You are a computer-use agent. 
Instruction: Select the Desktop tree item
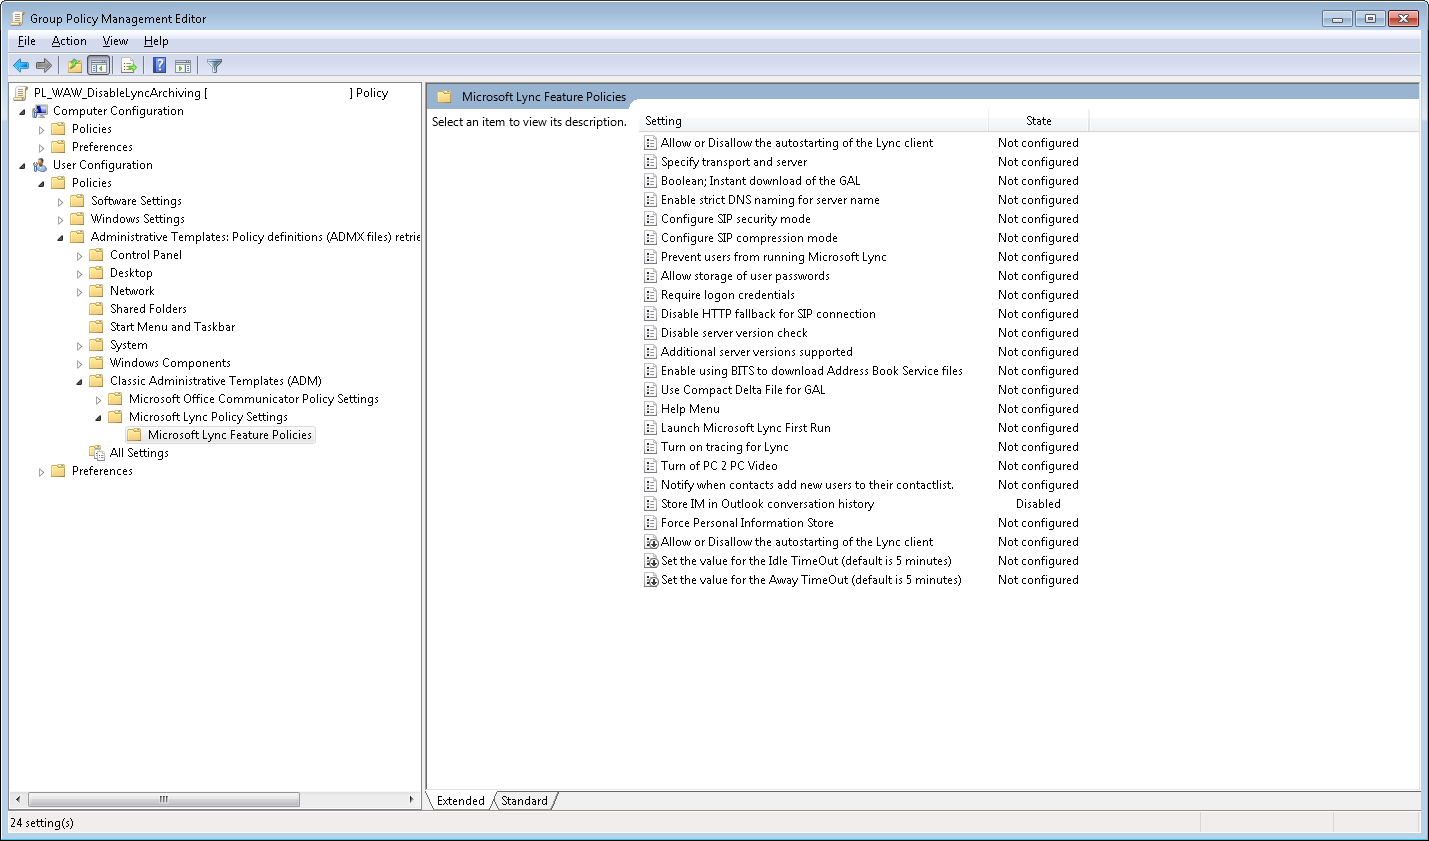pyautogui.click(x=131, y=273)
